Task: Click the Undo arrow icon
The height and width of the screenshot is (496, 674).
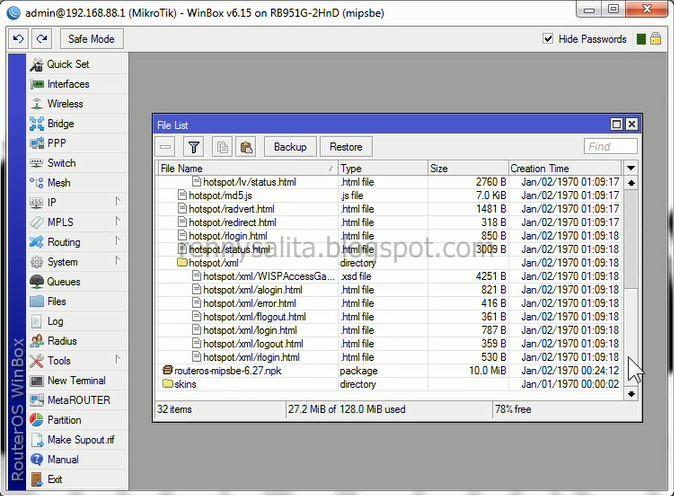Action: pos(18,39)
